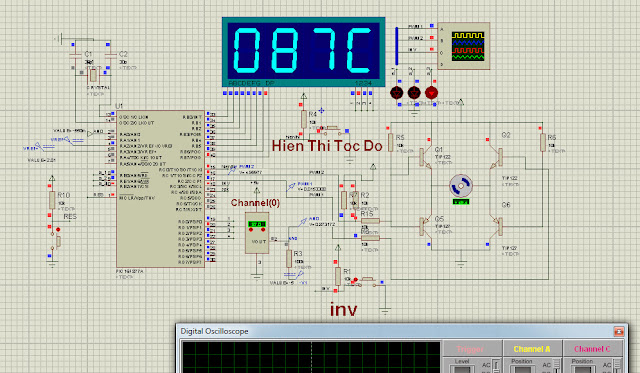Image resolution: width=640 pixels, height=373 pixels.
Task: Select resistor R4
Action: point(304,119)
